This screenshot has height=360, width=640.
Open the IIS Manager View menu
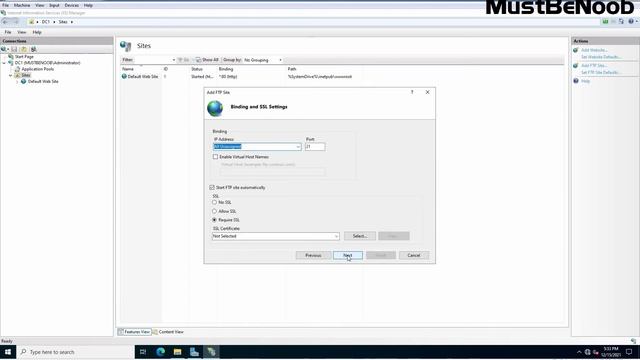(22, 32)
